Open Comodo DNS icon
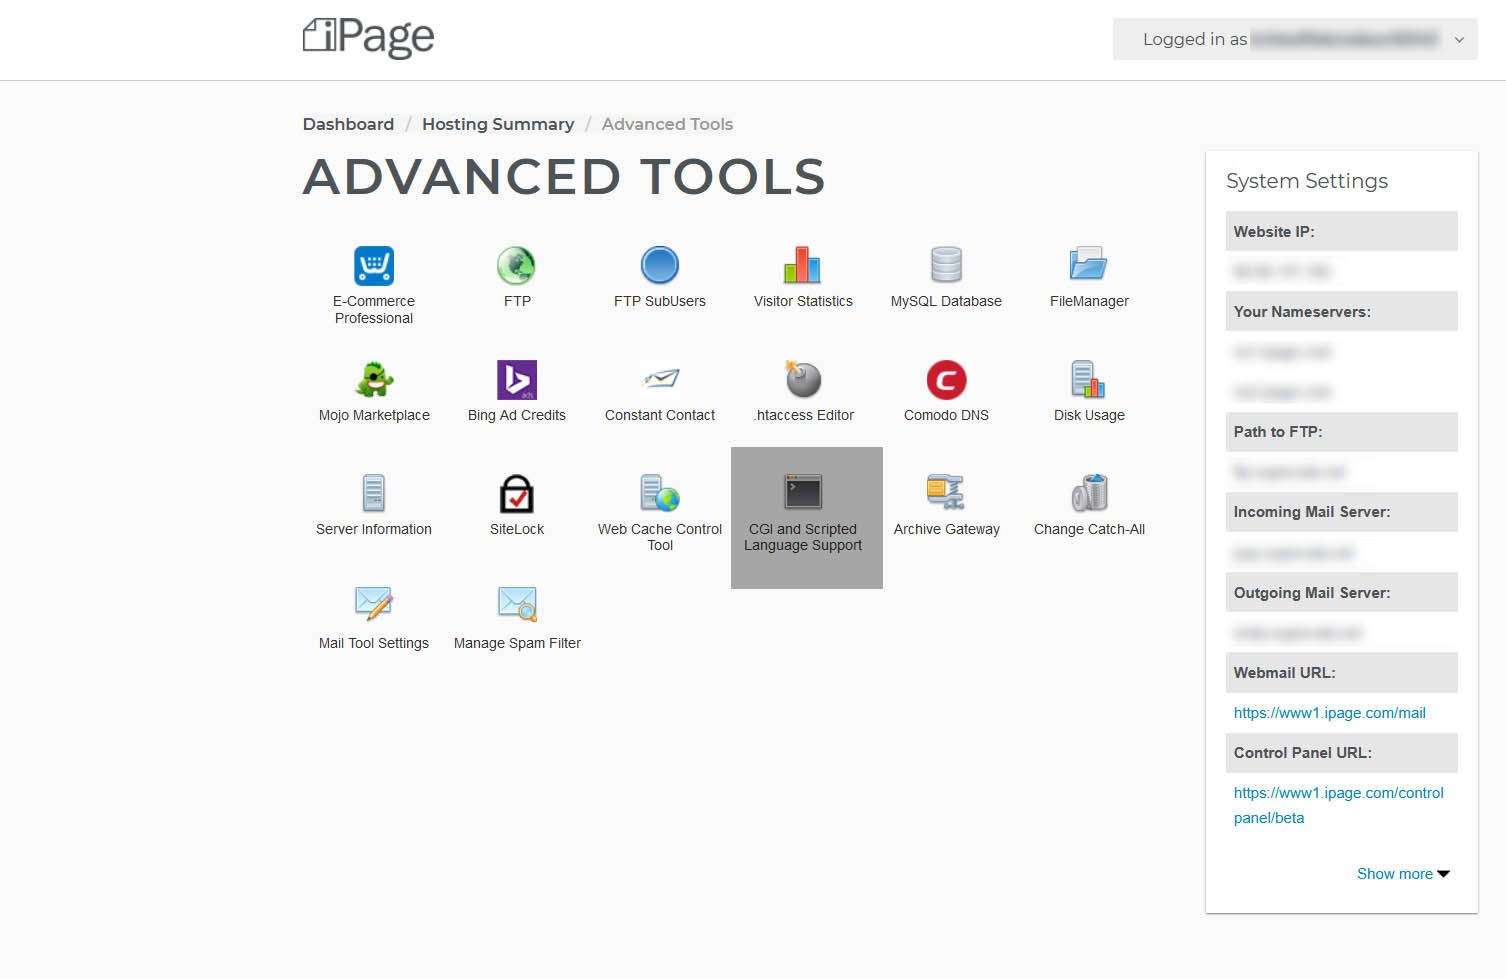This screenshot has width=1506, height=978. (x=946, y=380)
